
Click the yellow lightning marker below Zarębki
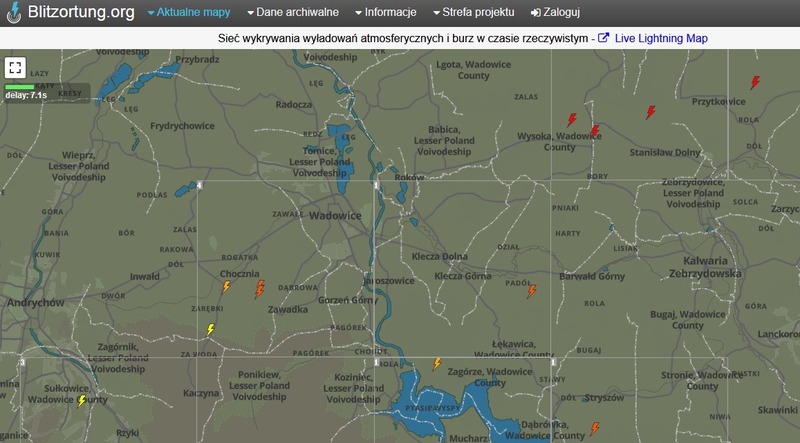pos(211,329)
